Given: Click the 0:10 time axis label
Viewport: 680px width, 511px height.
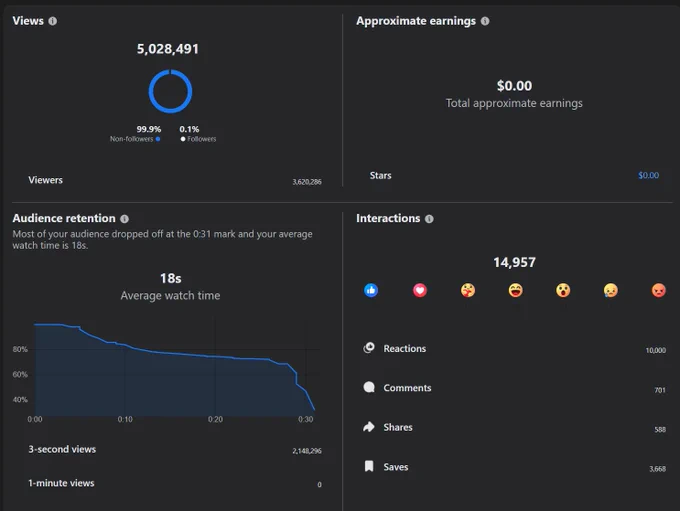Looking at the screenshot, I should 125,419.
